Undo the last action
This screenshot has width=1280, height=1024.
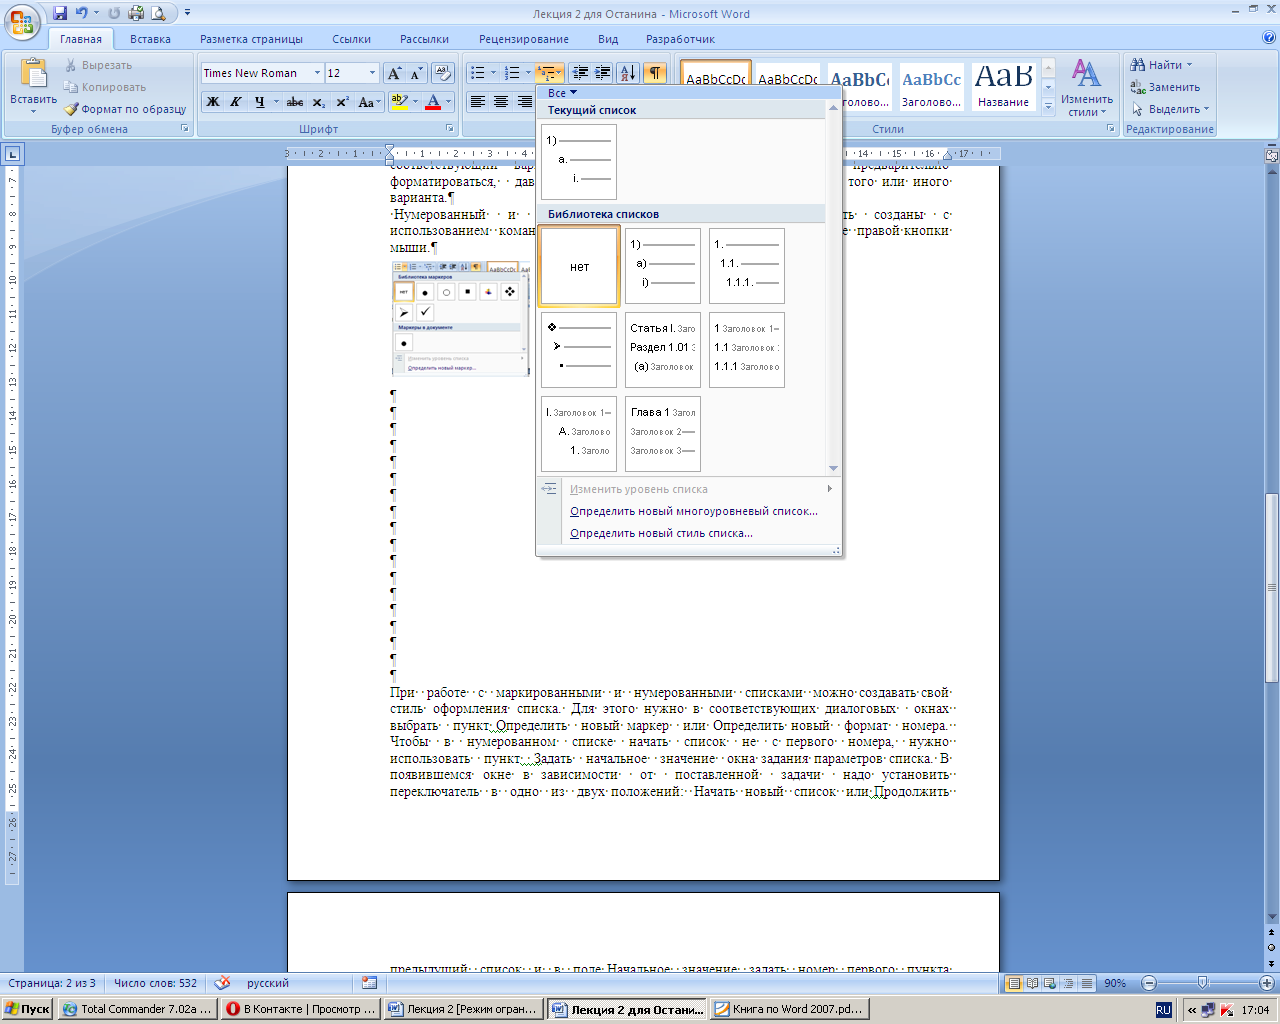coord(81,13)
